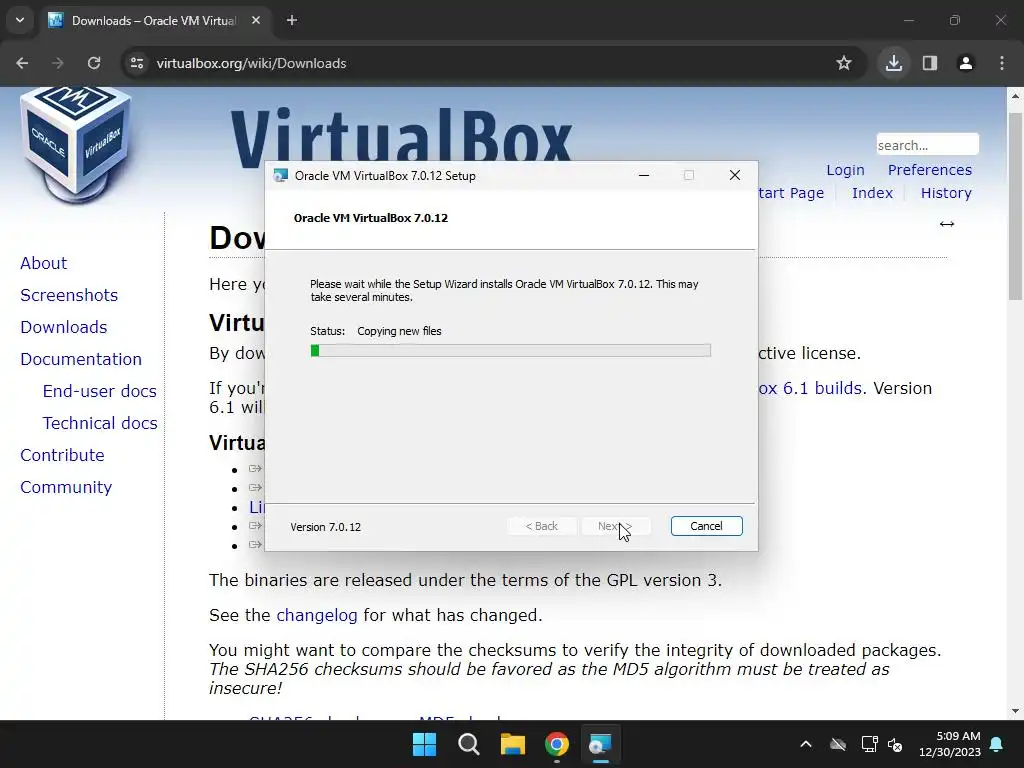Click the disabled Back button in setup
Screen dimensions: 1024x768
pos(541,526)
